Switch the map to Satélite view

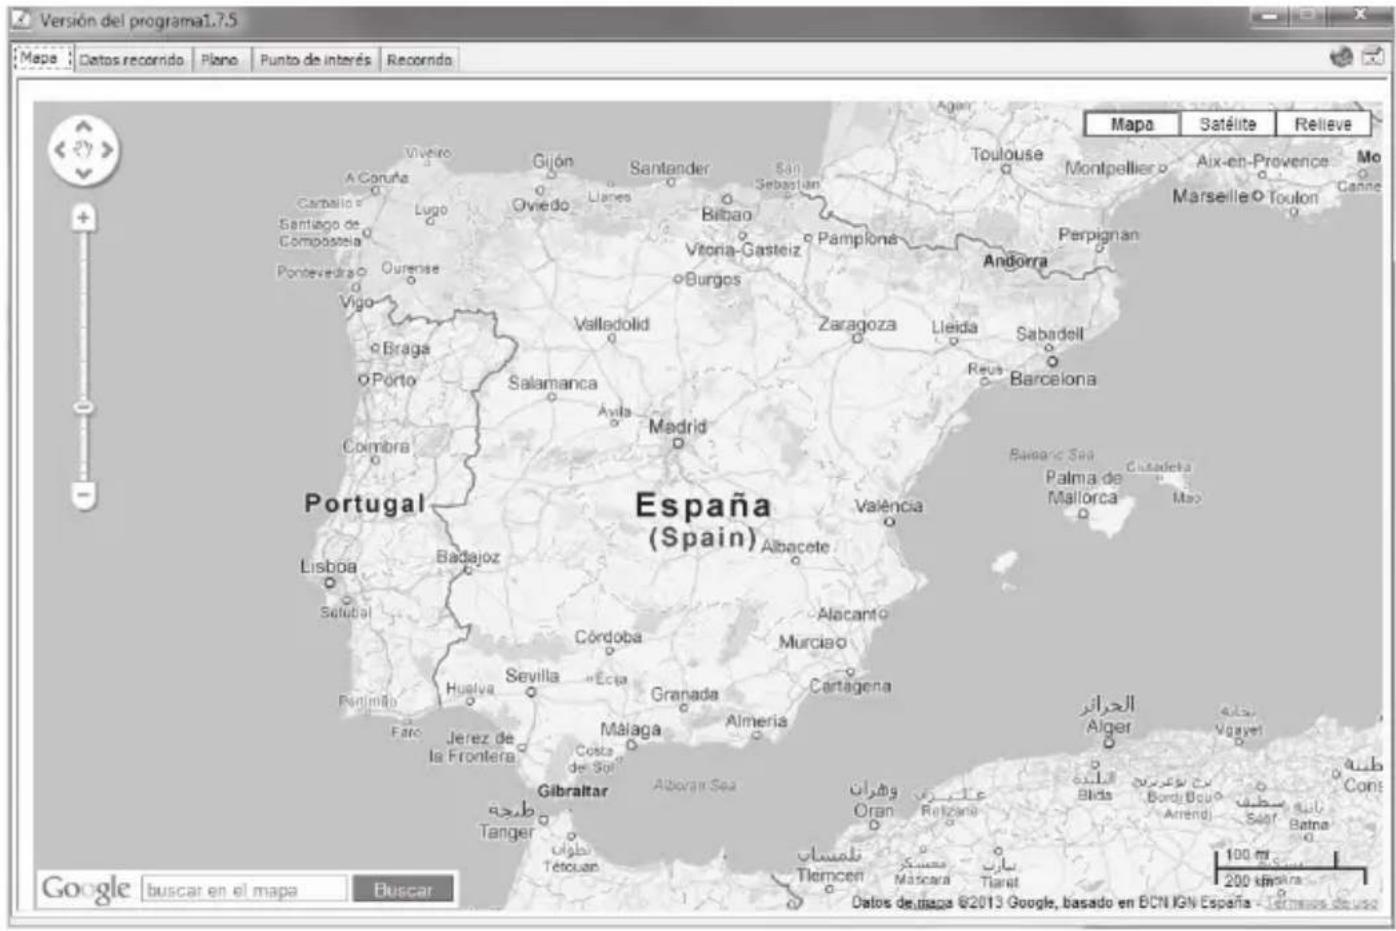(1227, 124)
